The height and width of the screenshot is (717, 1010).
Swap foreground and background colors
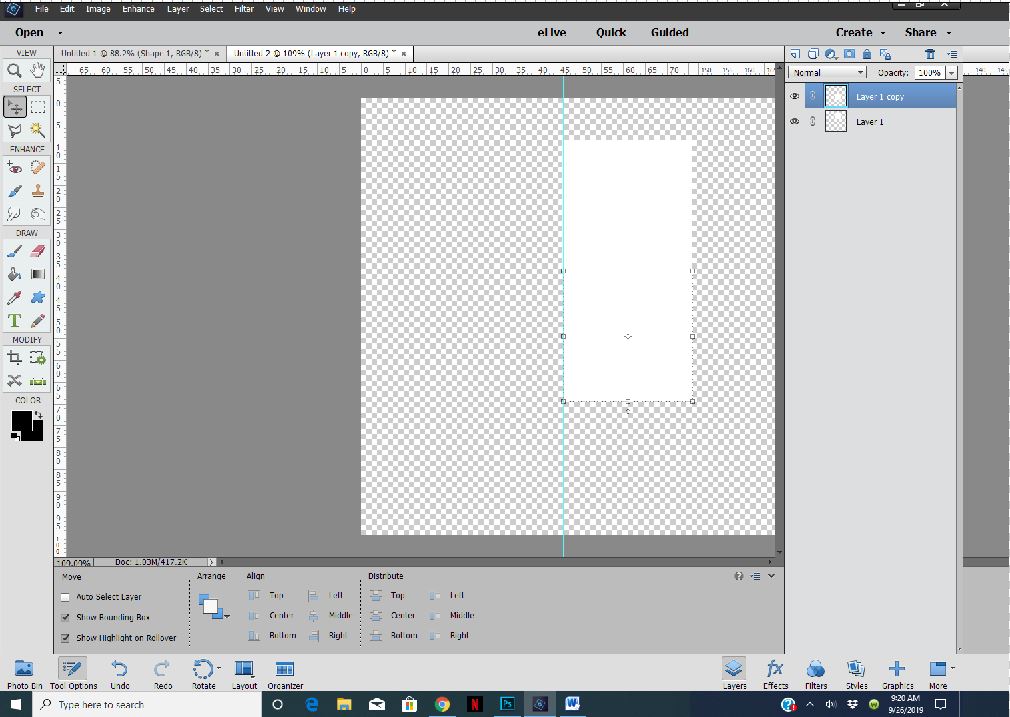click(x=39, y=415)
